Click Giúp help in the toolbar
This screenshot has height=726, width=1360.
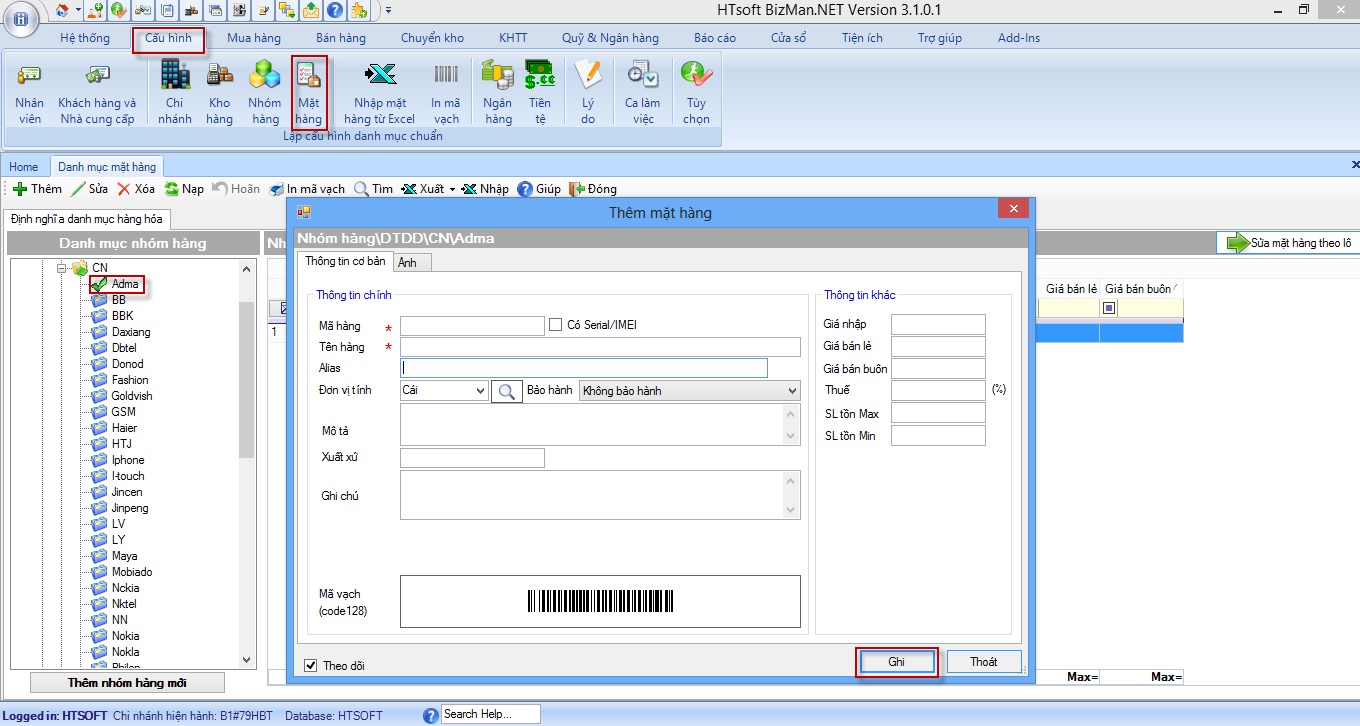(539, 189)
